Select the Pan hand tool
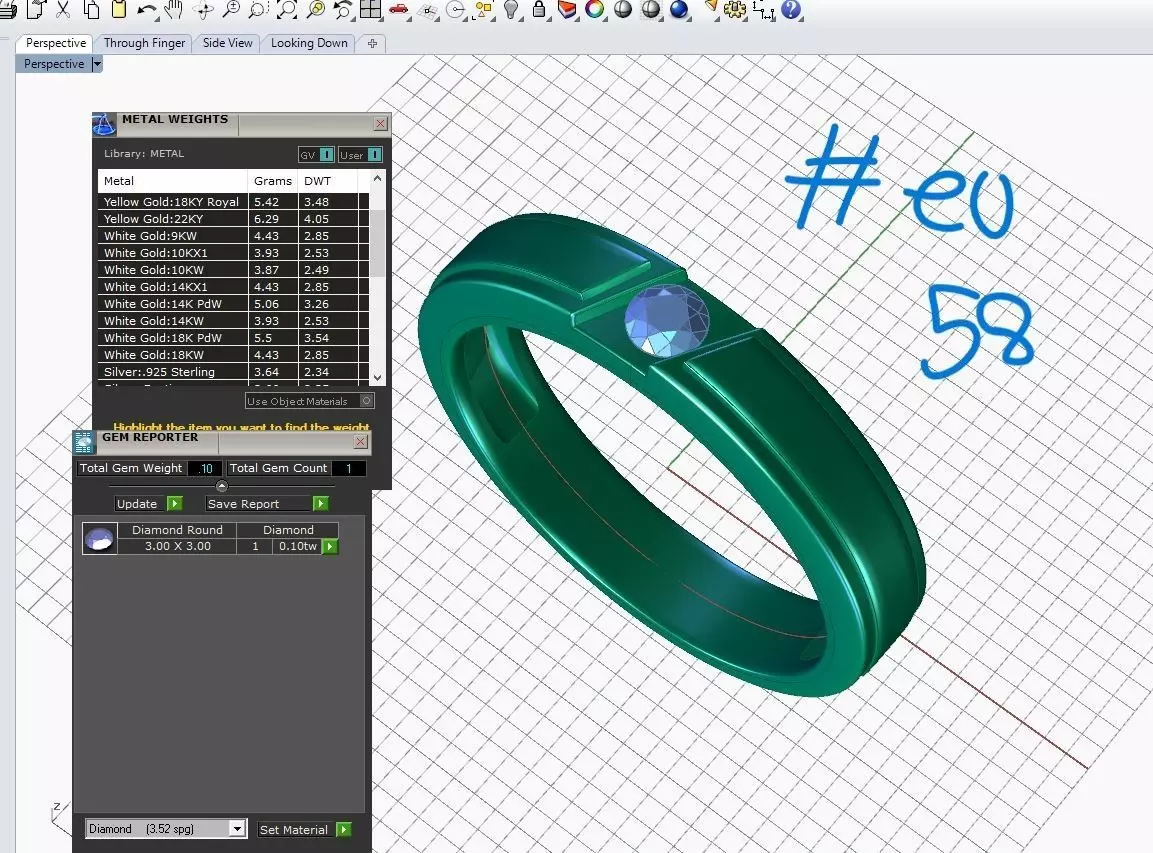Viewport: 1153px width, 853px height. (x=174, y=9)
